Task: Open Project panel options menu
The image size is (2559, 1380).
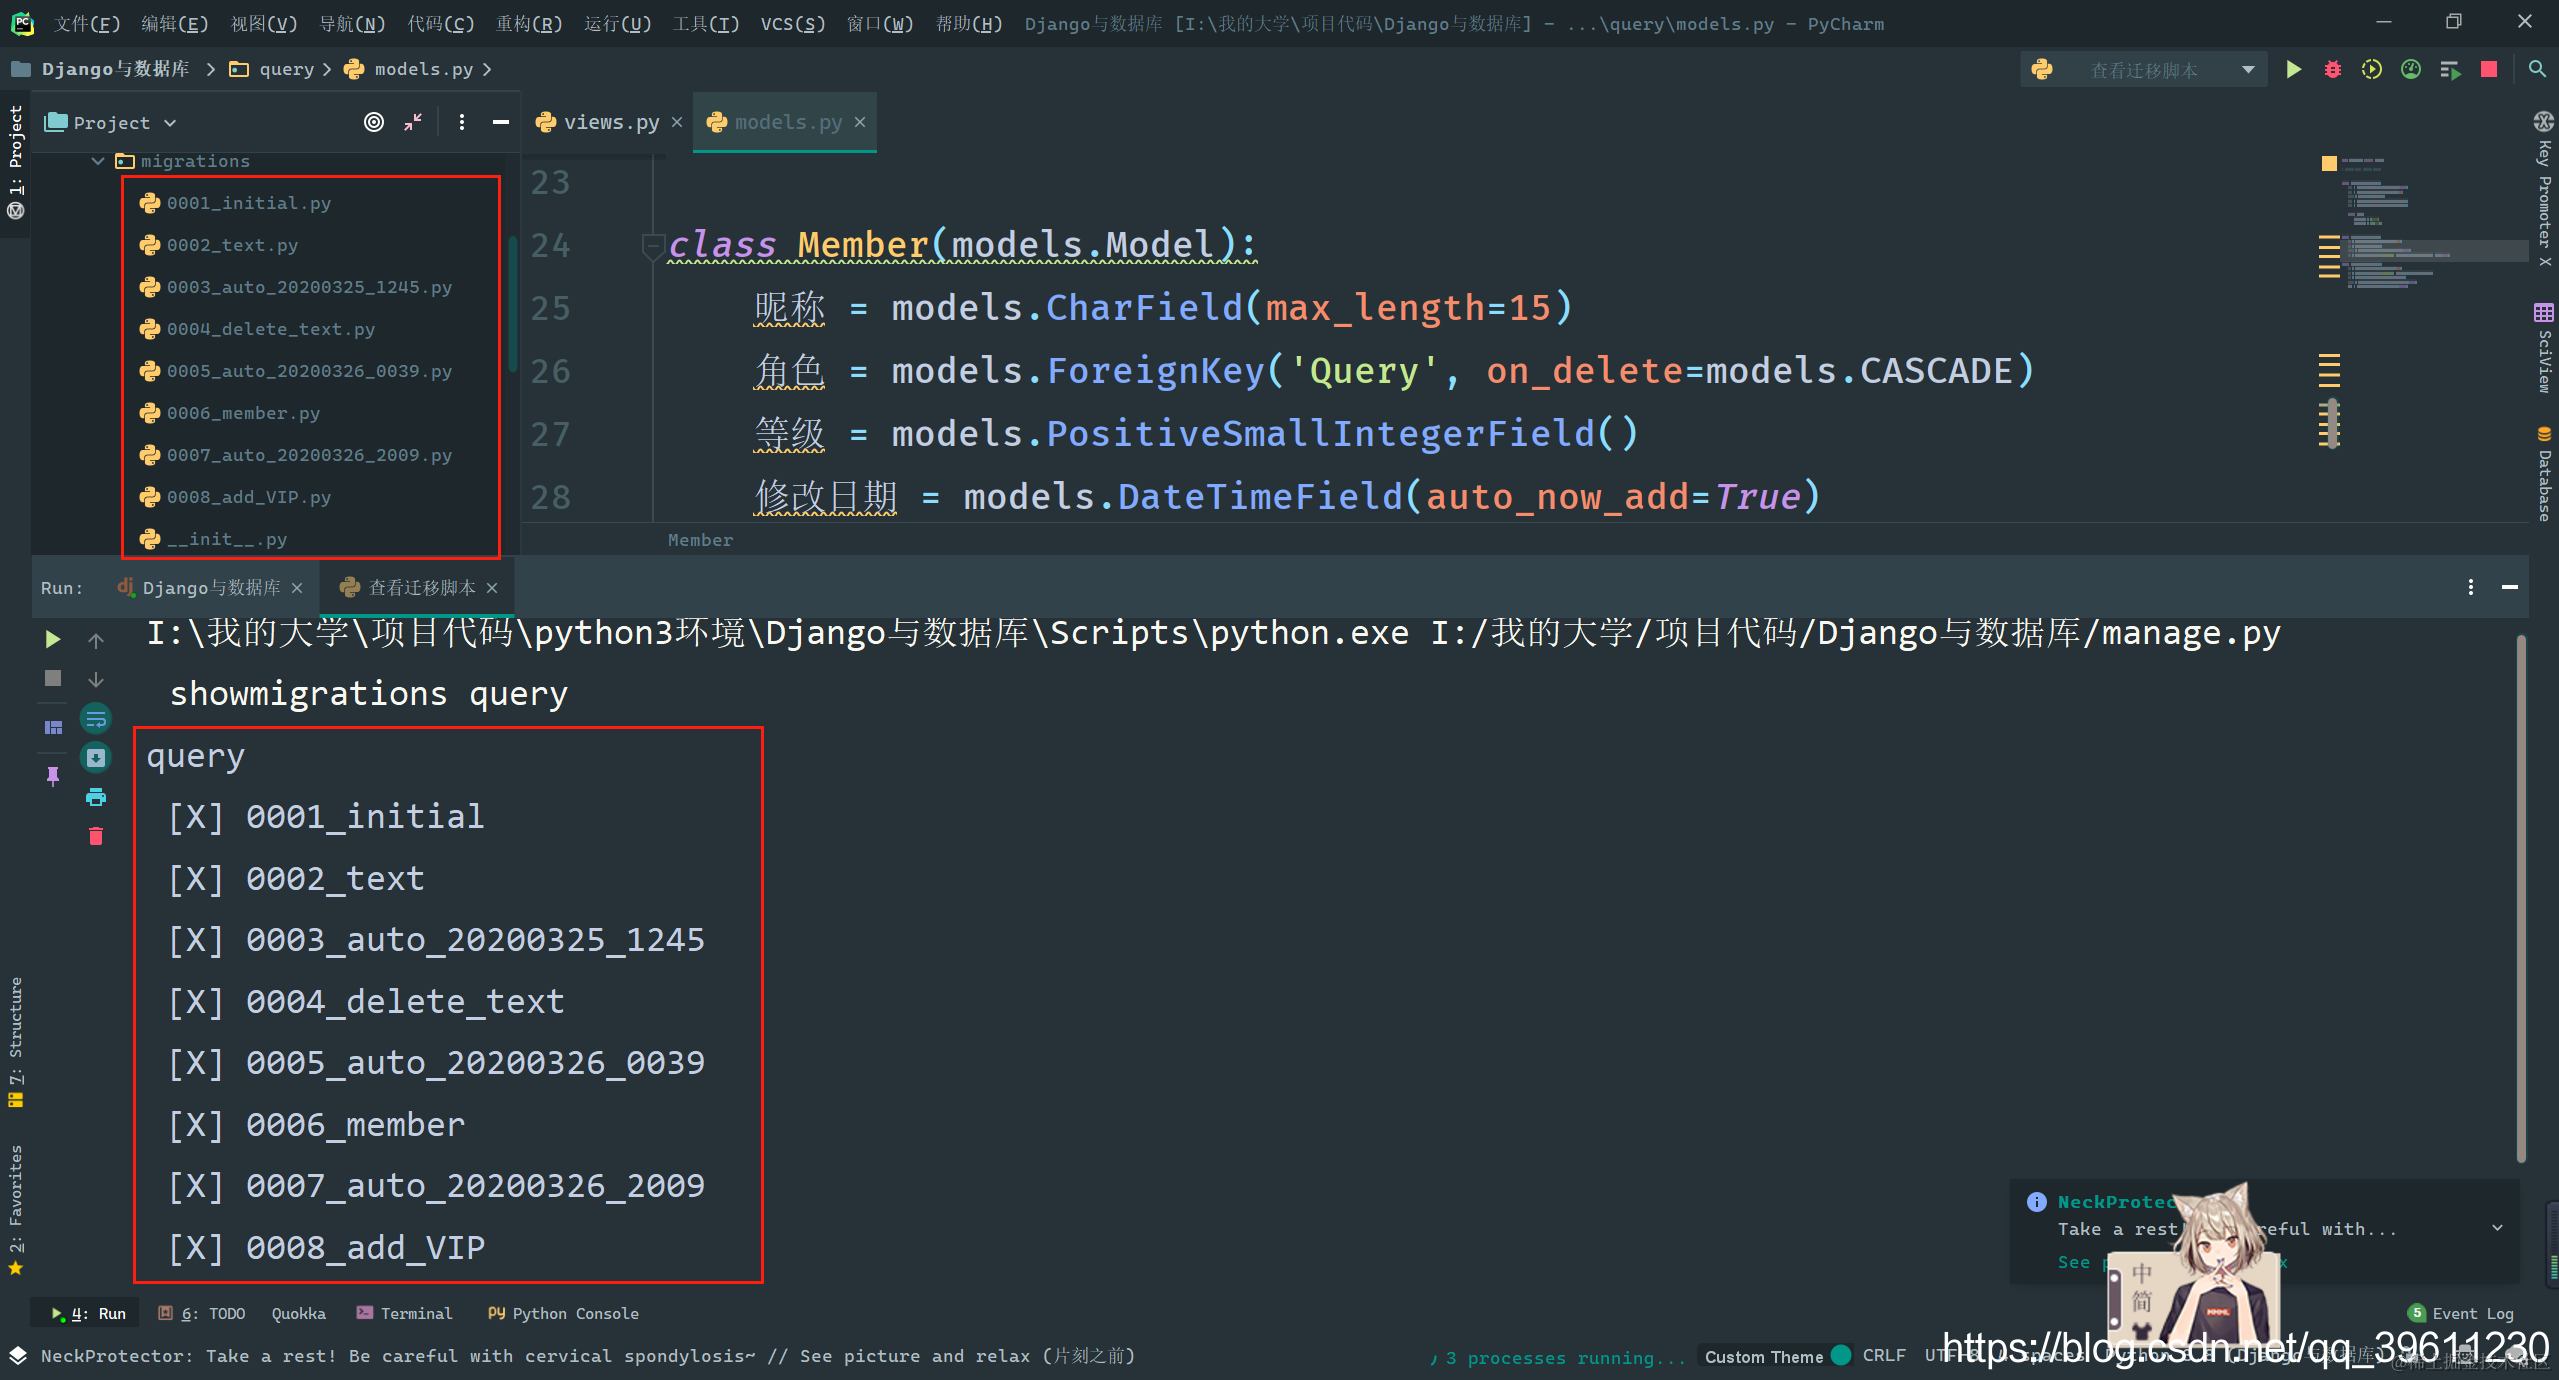Action: (x=461, y=122)
